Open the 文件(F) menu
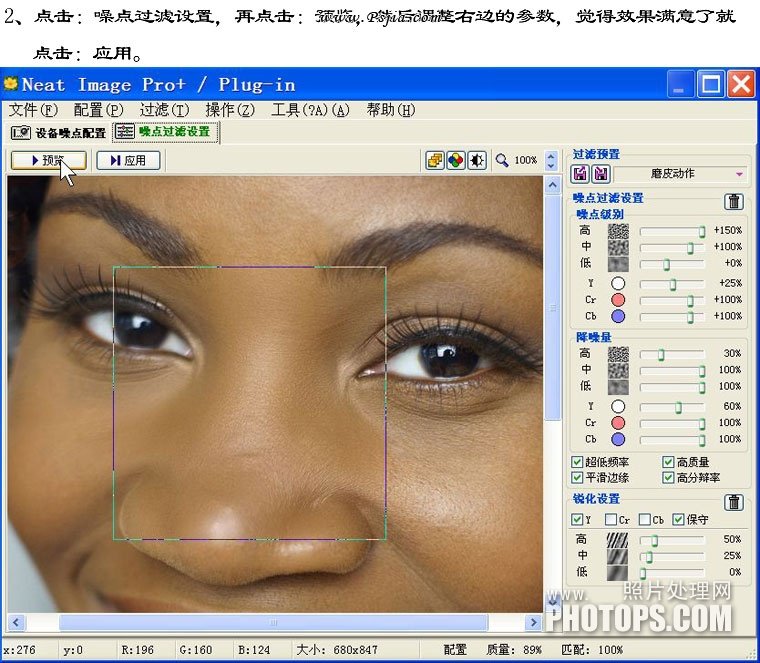Image resolution: width=760 pixels, height=663 pixels. [x=33, y=110]
